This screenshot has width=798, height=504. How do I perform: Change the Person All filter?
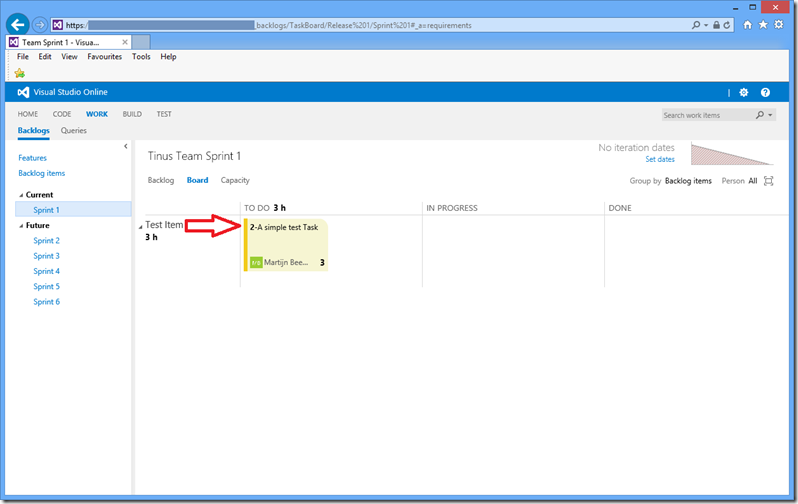[753, 181]
